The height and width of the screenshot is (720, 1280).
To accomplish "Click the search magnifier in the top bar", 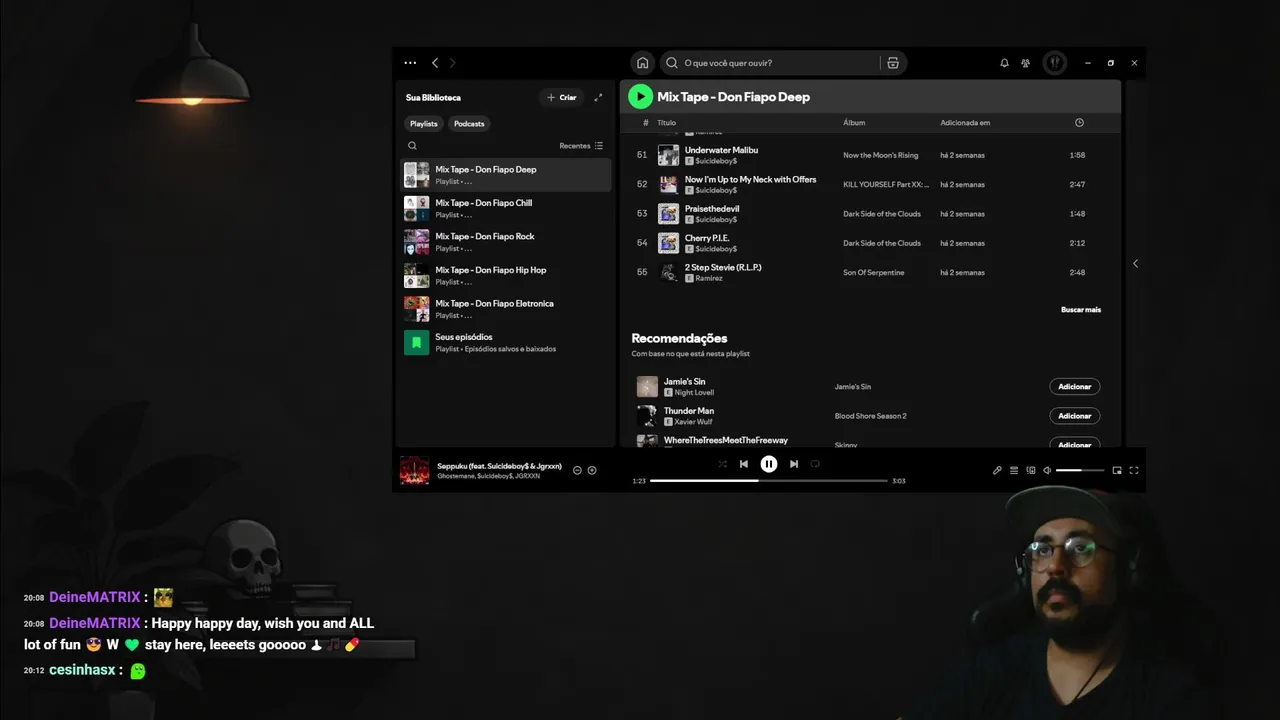I will 672,63.
